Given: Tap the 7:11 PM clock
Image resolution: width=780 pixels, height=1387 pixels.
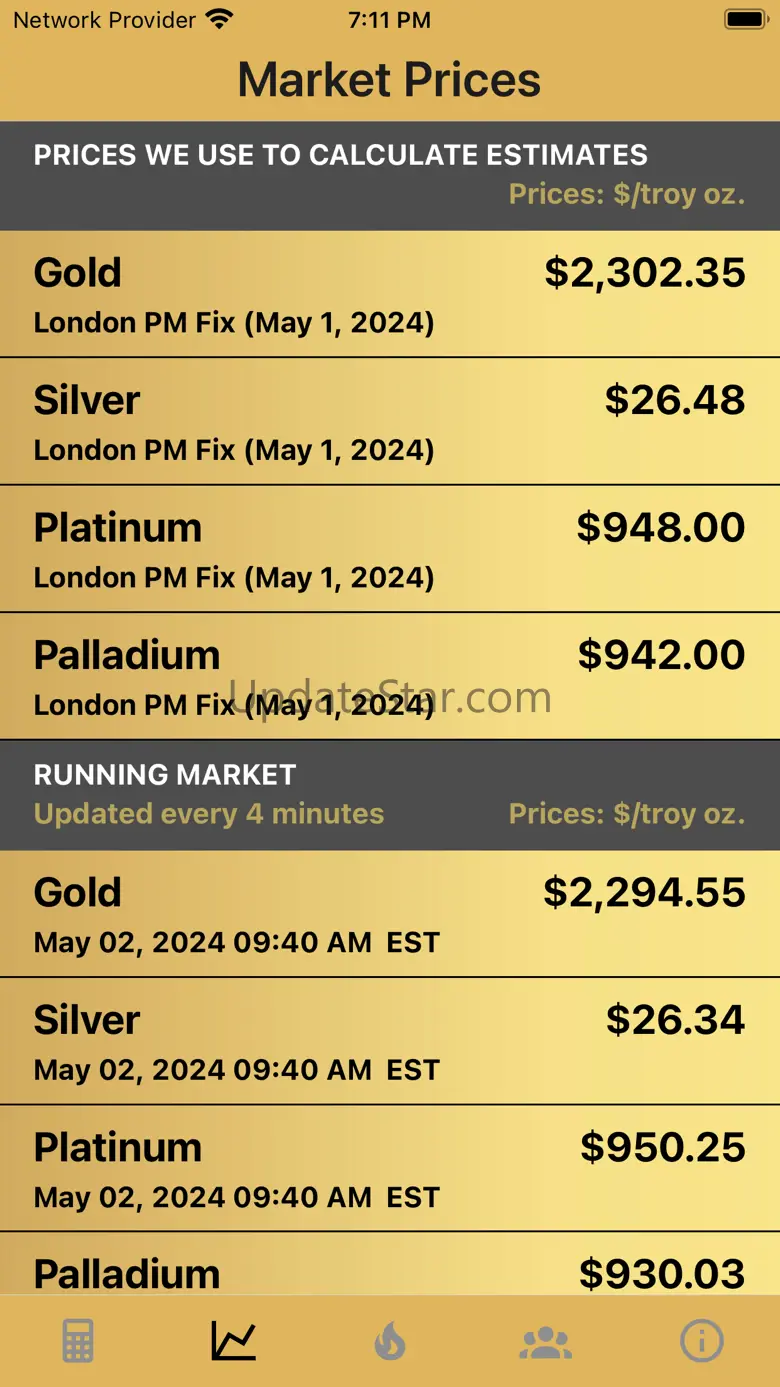Looking at the screenshot, I should [389, 20].
